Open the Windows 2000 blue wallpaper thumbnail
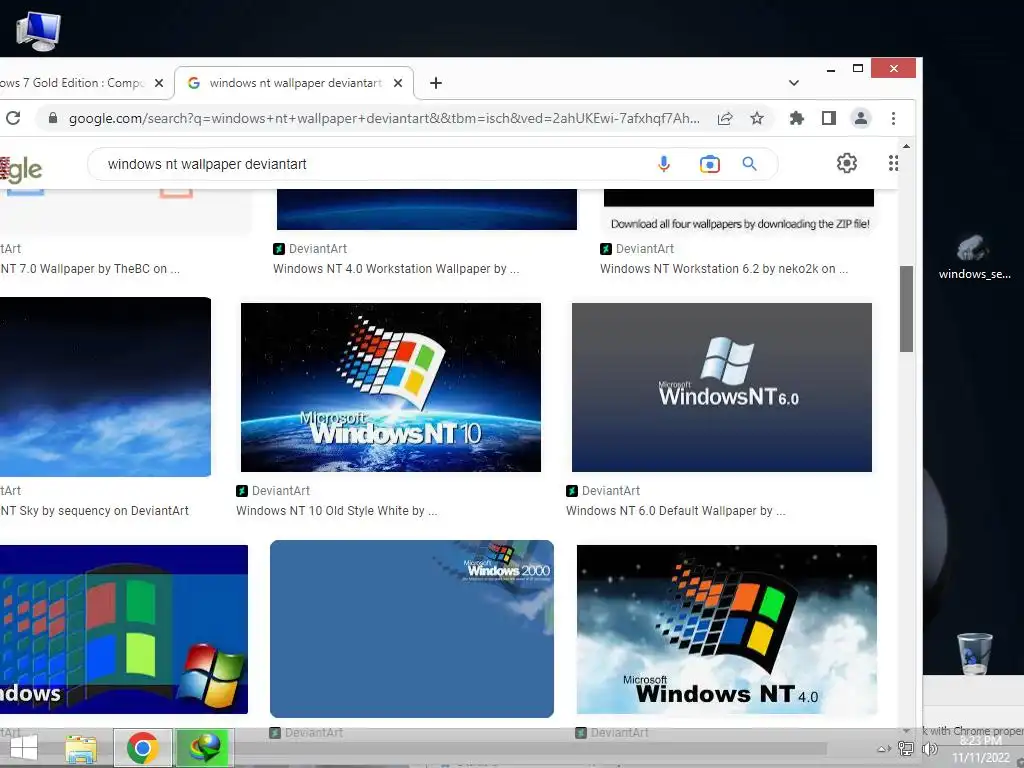Image resolution: width=1024 pixels, height=768 pixels. pyautogui.click(x=411, y=628)
